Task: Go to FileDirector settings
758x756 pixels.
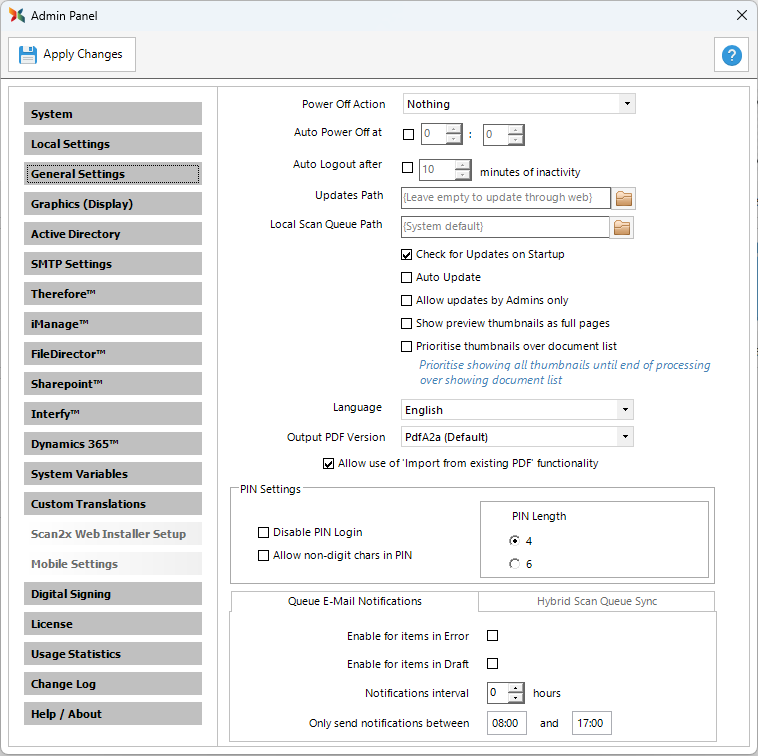Action: click(x=113, y=353)
